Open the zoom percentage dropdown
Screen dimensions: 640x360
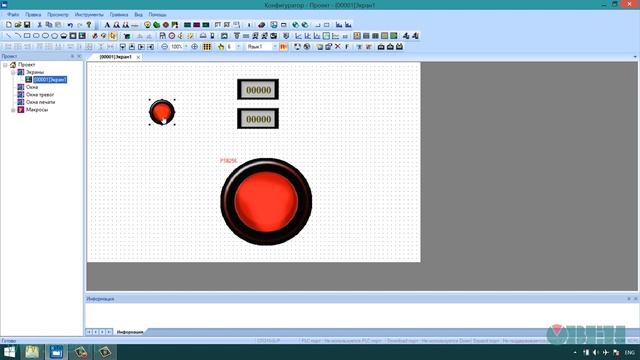click(186, 47)
